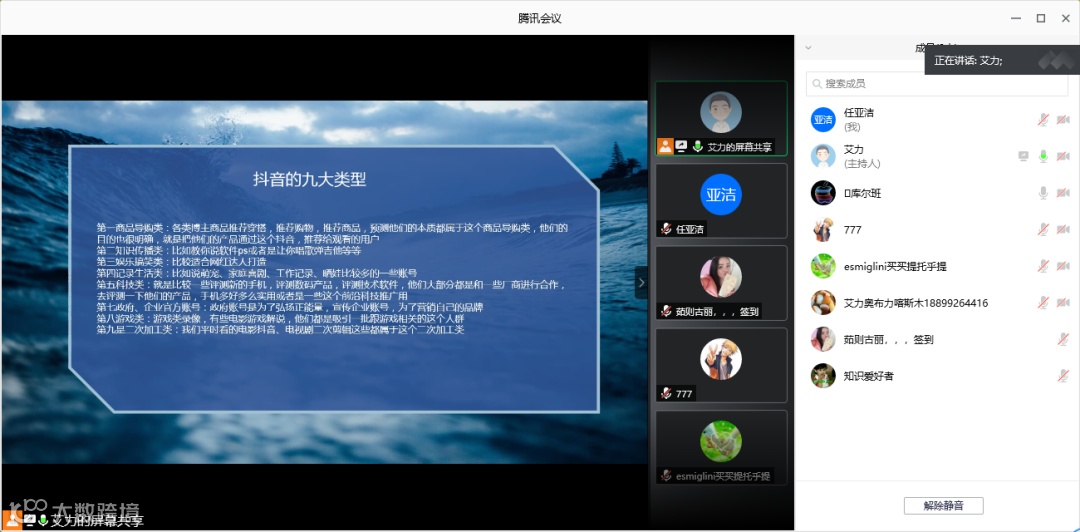The image size is (1080, 532).
Task: Select 艾力's video tile at top of strip
Action: tap(721, 118)
